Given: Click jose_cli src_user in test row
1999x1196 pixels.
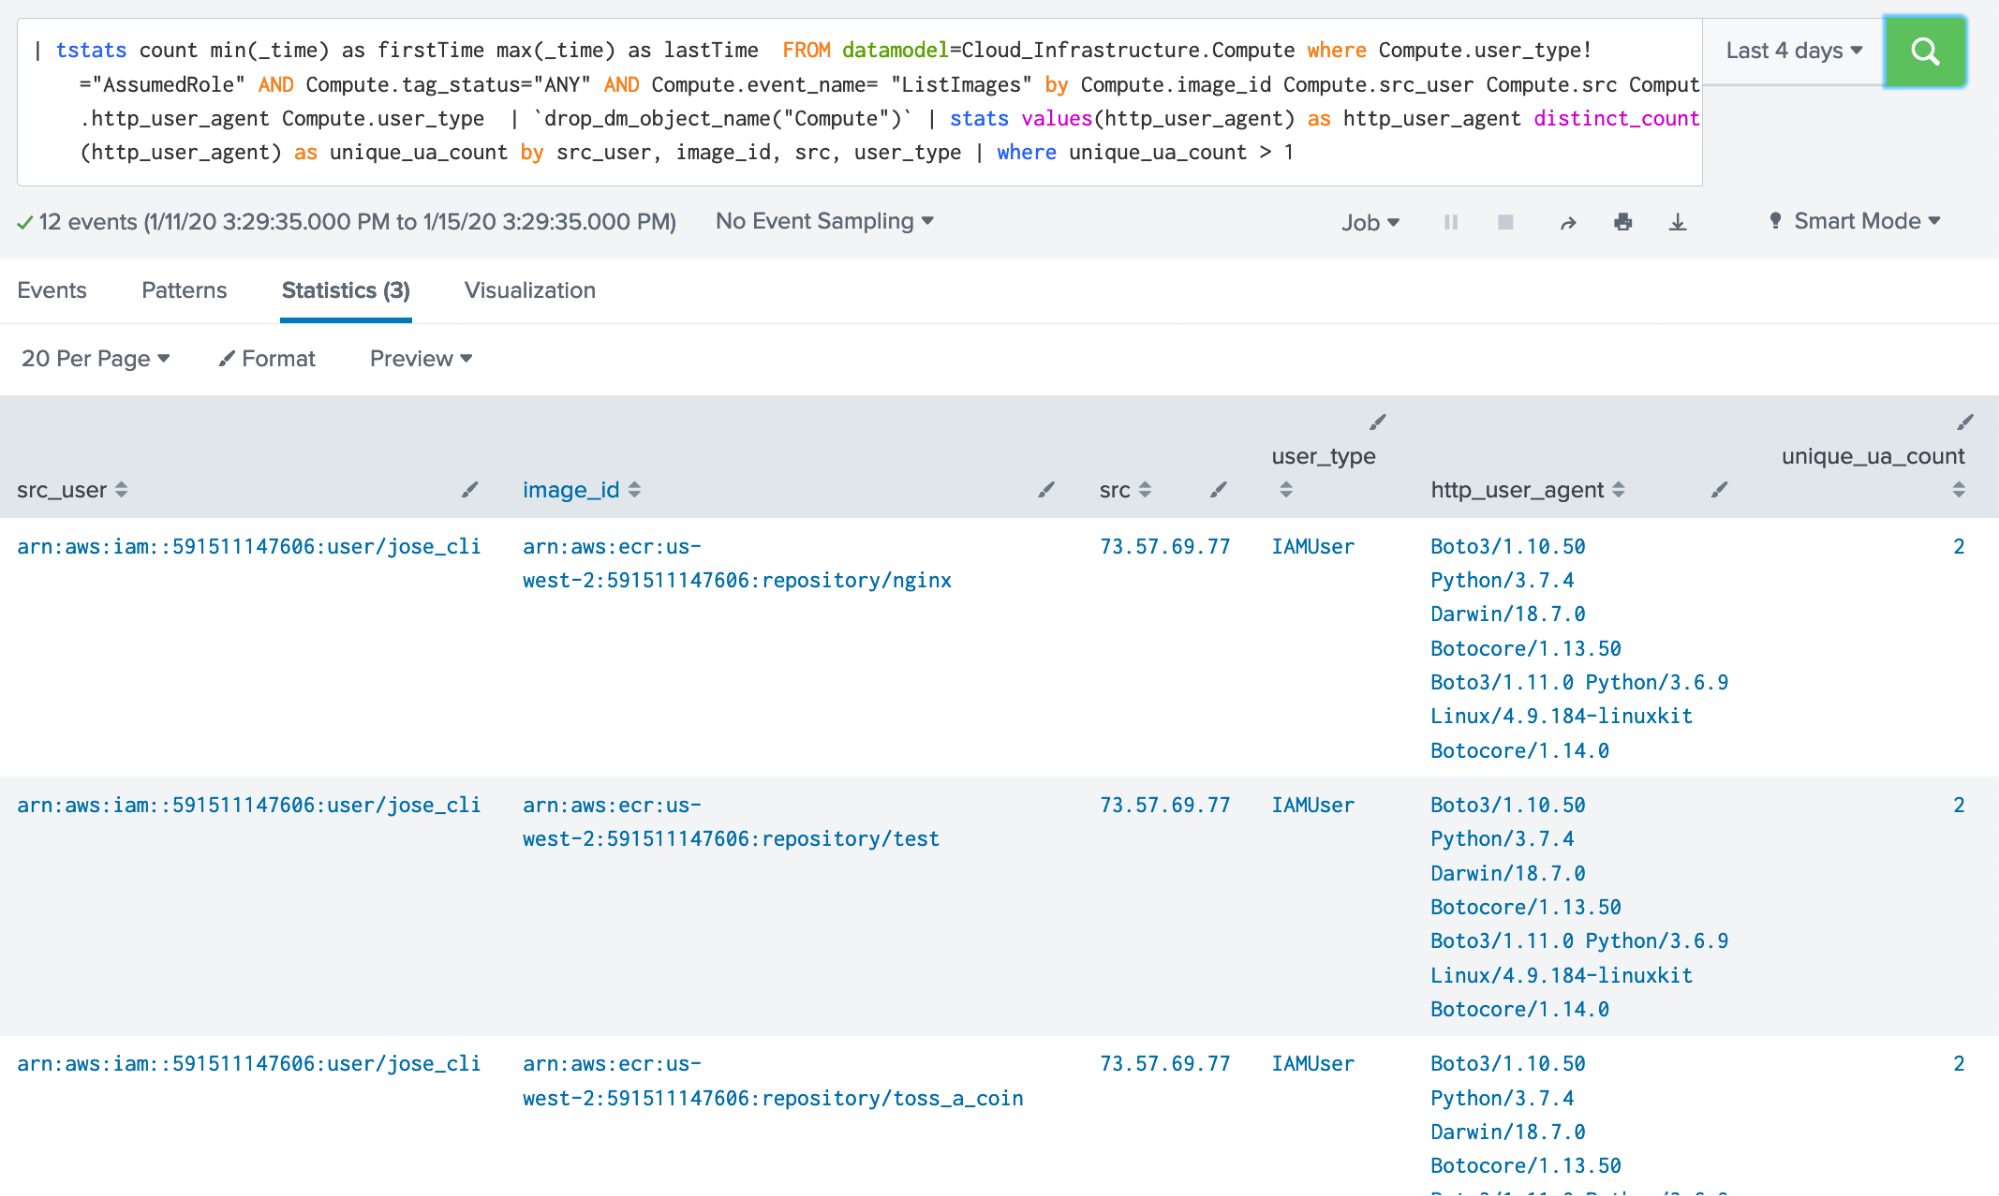Looking at the screenshot, I should tap(249, 805).
